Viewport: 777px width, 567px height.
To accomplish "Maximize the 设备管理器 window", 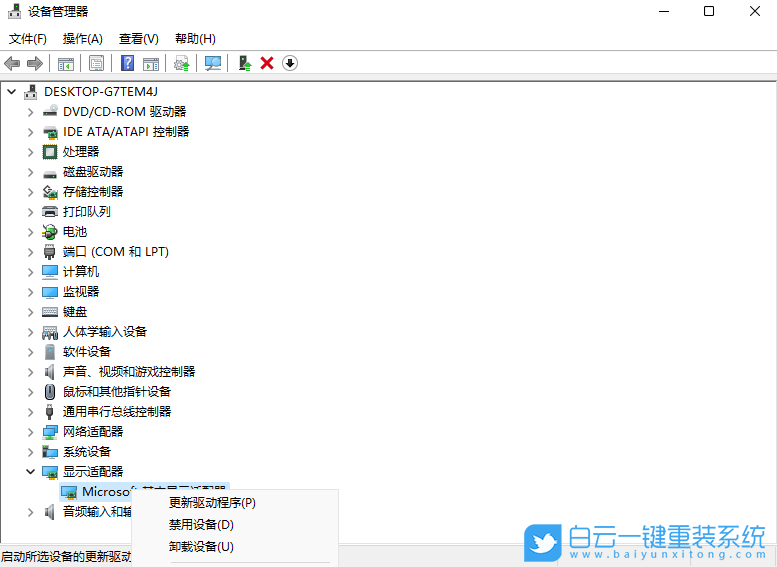I will pyautogui.click(x=709, y=11).
